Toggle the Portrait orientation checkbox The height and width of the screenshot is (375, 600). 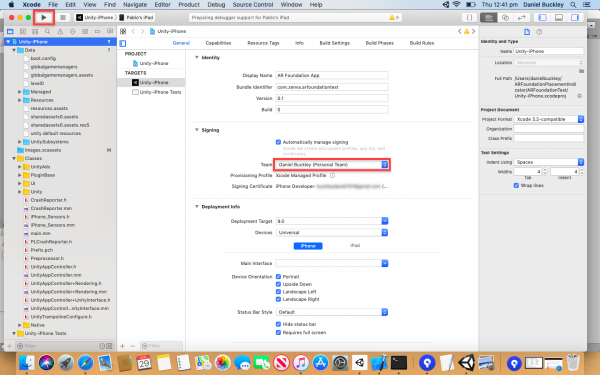pos(278,277)
